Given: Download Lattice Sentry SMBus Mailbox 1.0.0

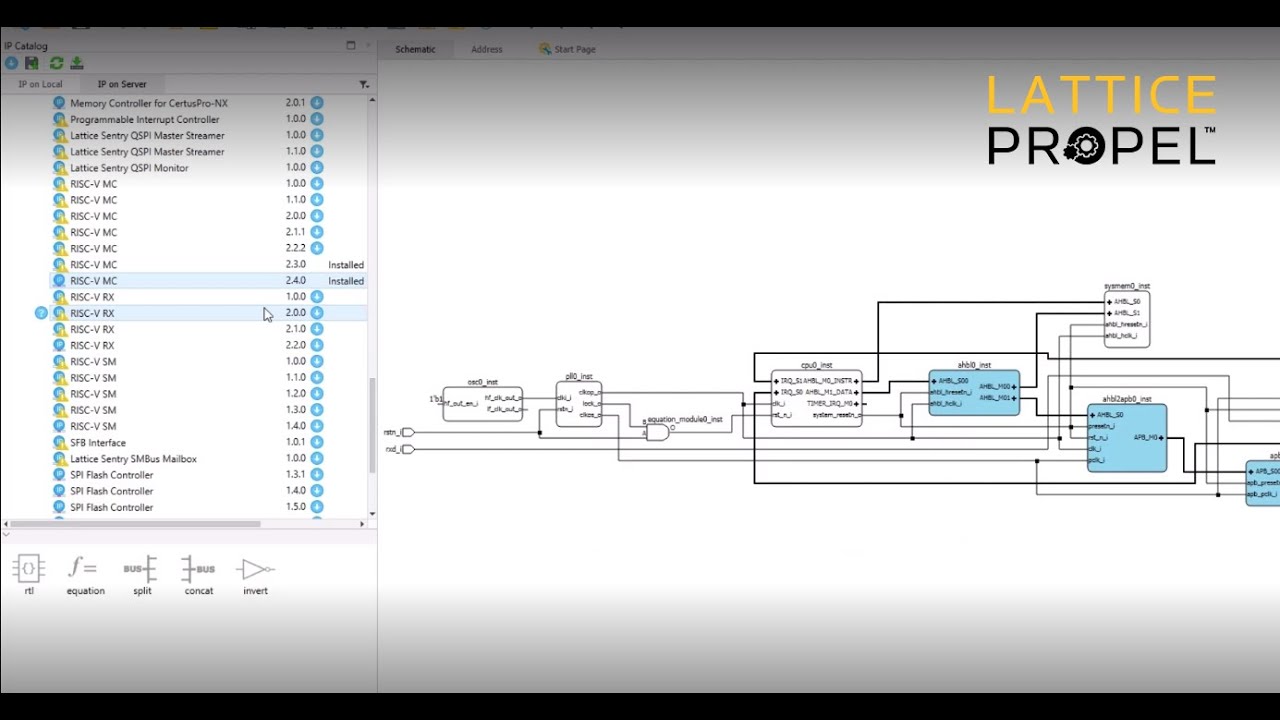Looking at the screenshot, I should pos(317,458).
